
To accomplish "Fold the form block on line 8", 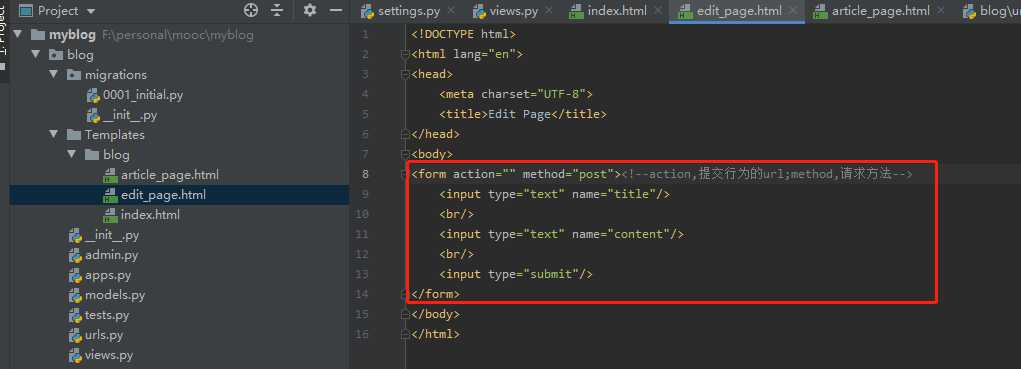I will [x=405, y=174].
